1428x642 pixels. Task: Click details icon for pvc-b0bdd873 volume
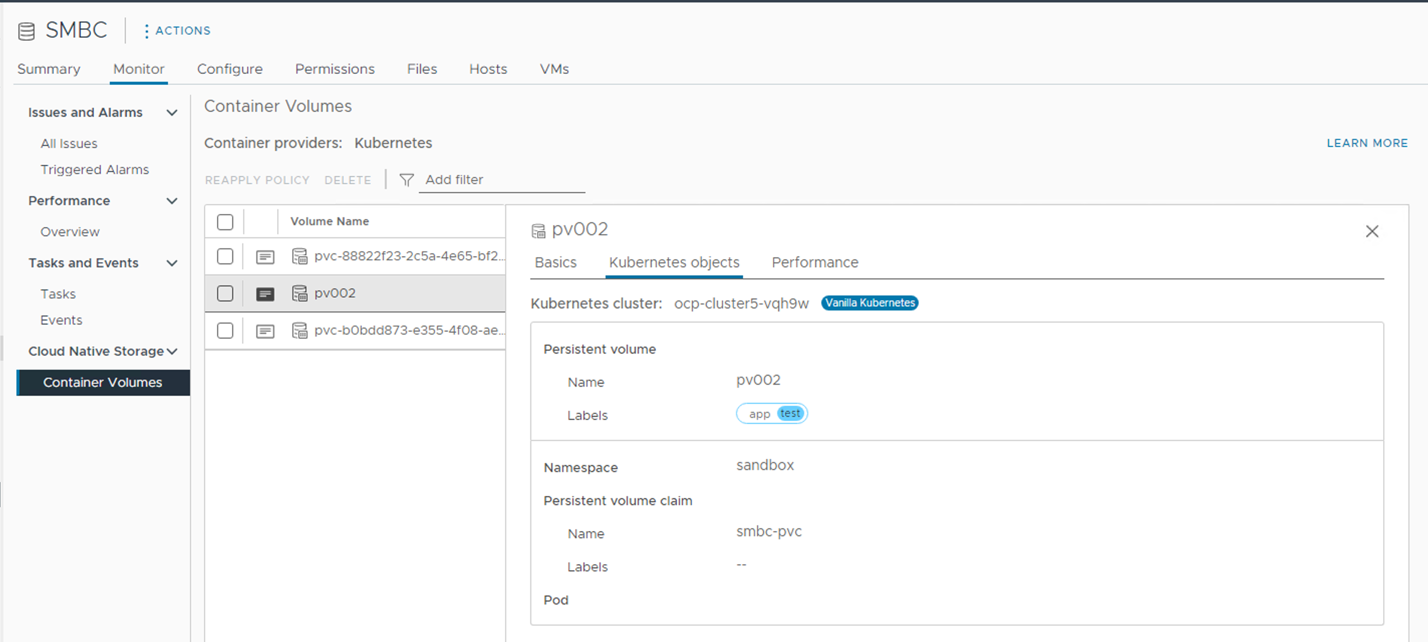coord(265,331)
